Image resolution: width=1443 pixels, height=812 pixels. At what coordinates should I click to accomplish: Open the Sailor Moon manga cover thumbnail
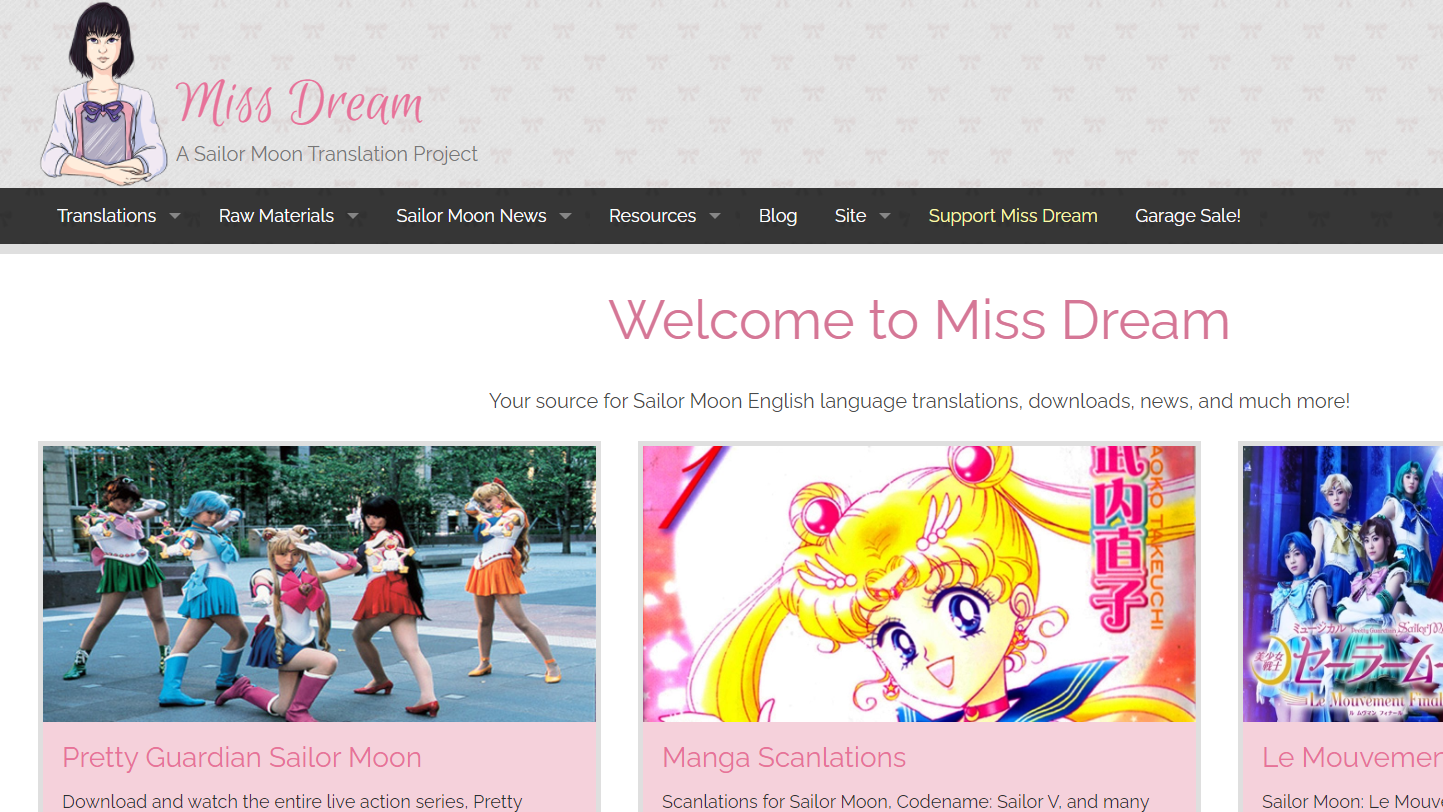tap(919, 584)
